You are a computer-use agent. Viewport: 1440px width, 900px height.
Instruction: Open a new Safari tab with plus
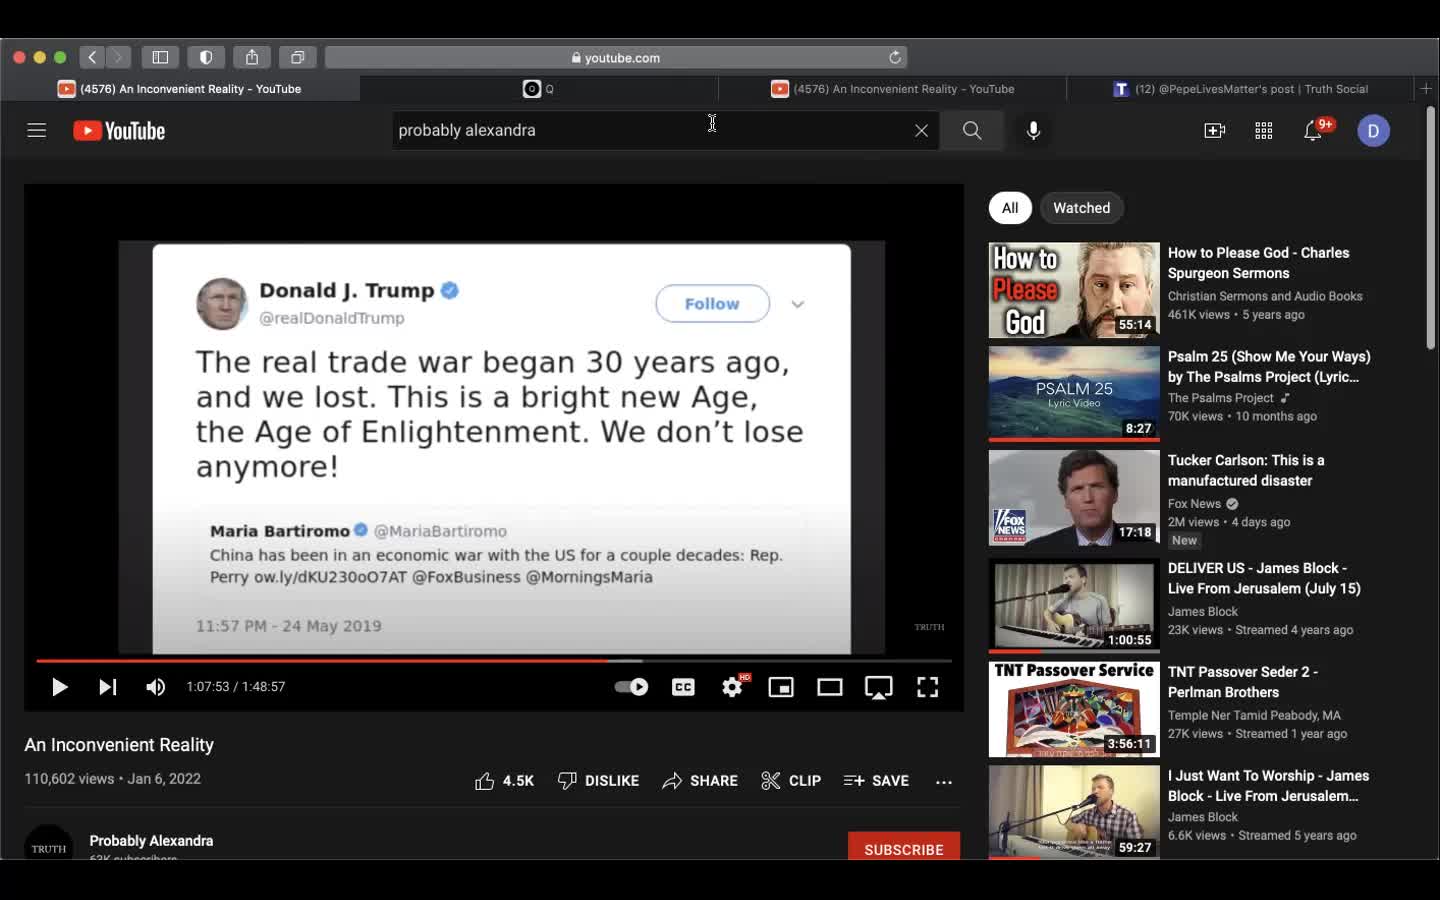pyautogui.click(x=1427, y=88)
